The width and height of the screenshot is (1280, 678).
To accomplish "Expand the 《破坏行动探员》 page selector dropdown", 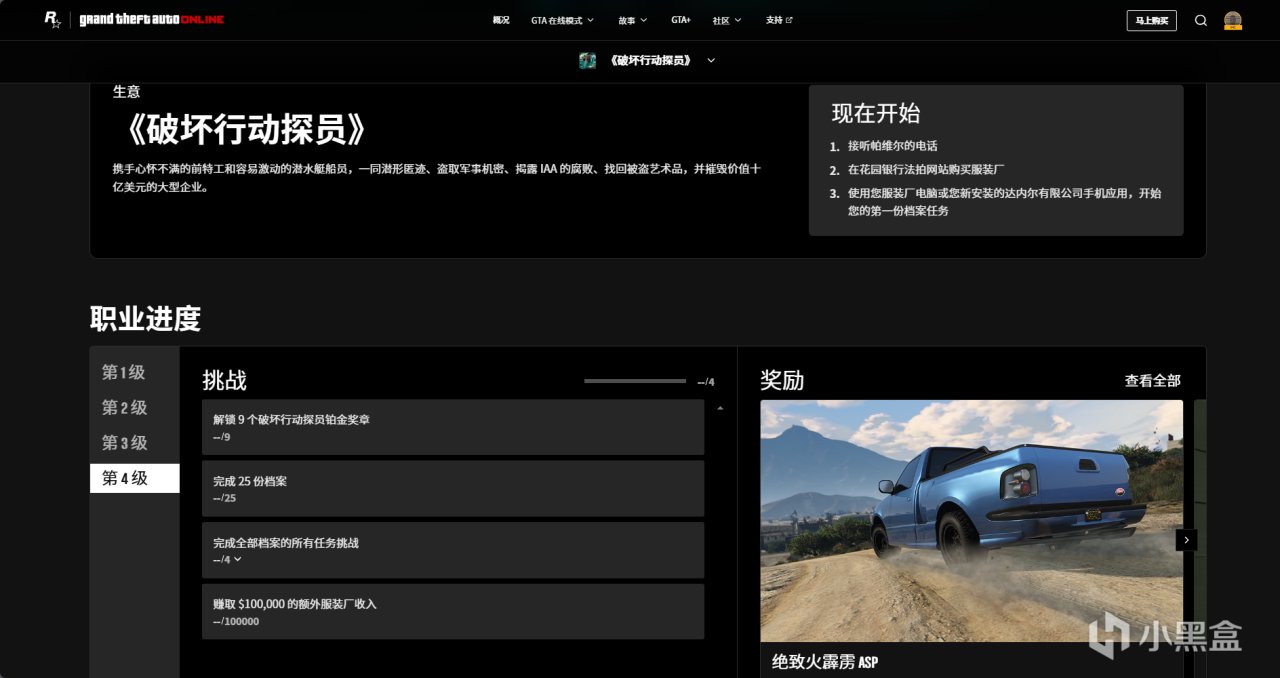I will (662, 61).
